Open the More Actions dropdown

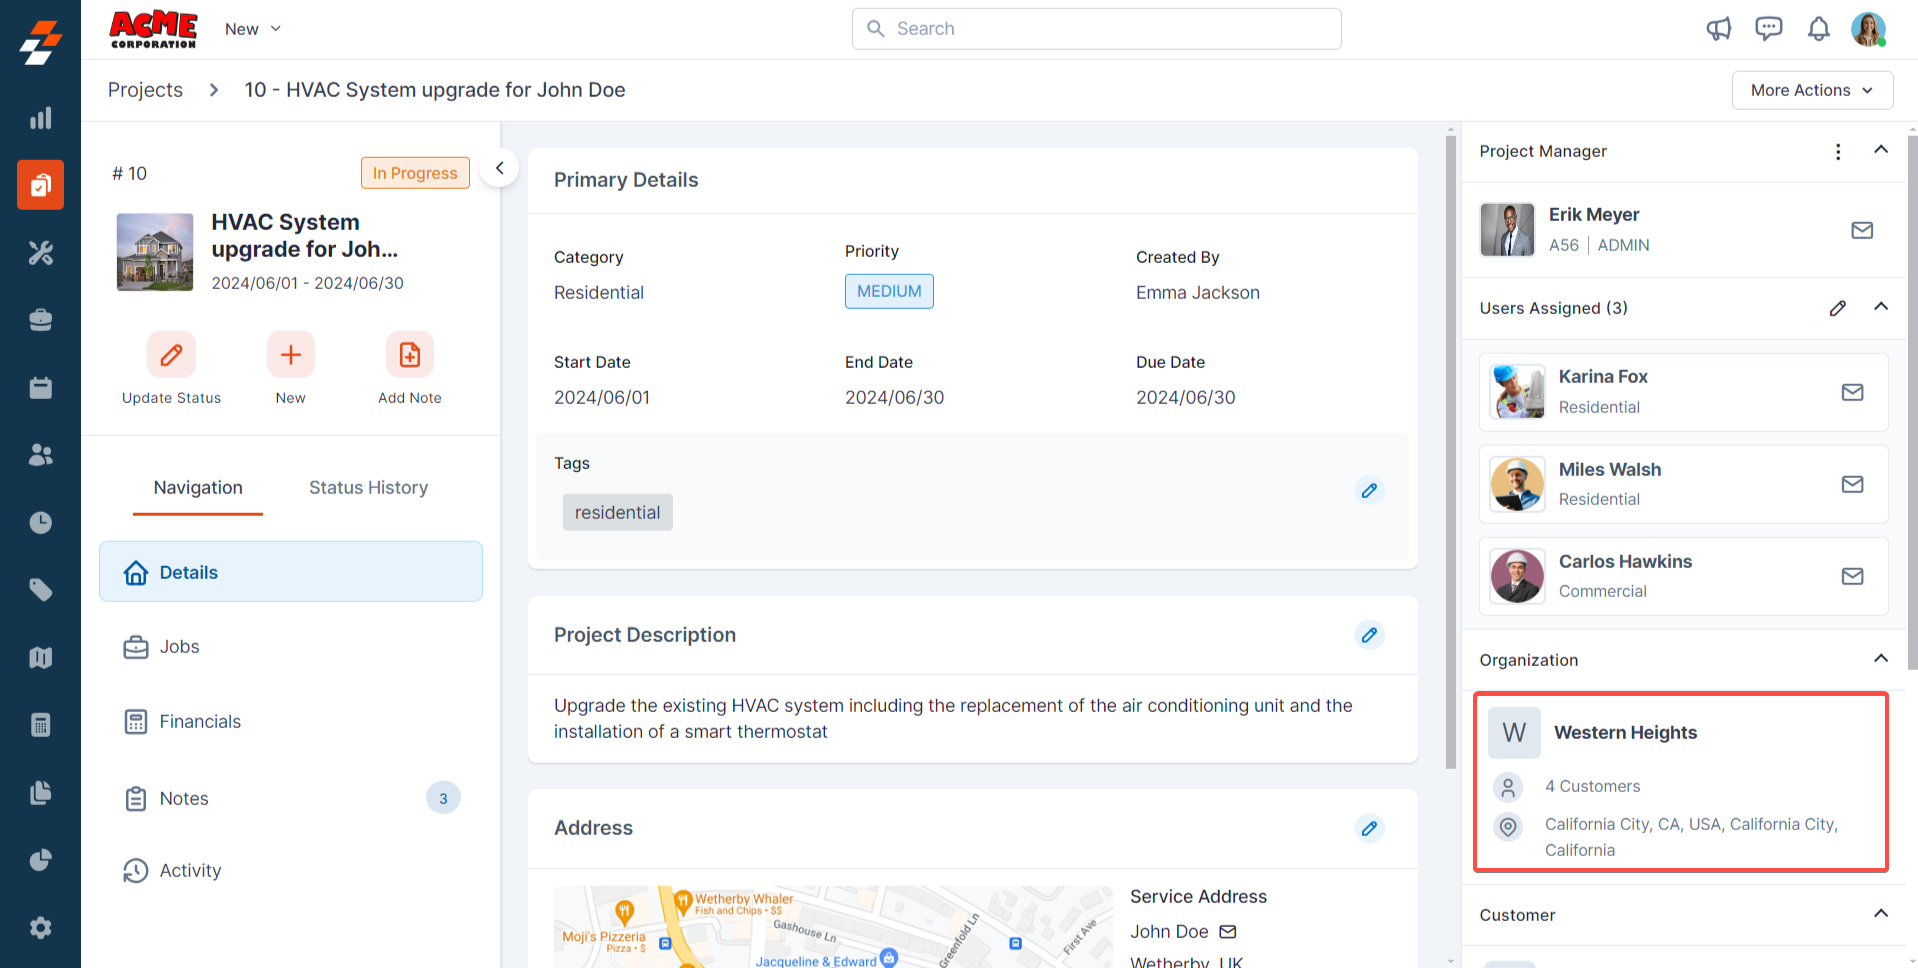1811,90
